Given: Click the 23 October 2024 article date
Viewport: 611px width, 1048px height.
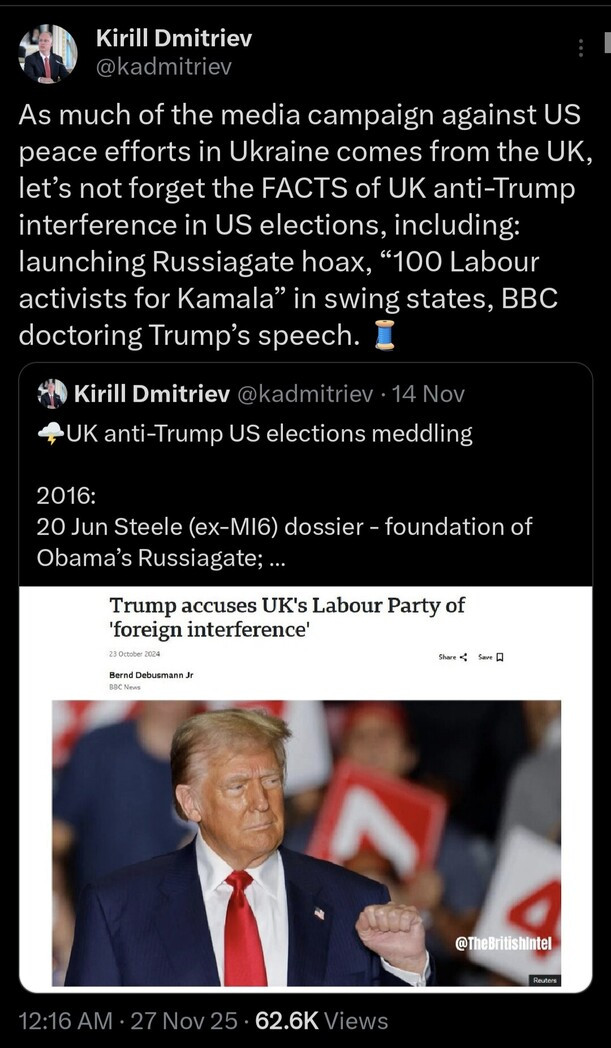Looking at the screenshot, I should (134, 654).
